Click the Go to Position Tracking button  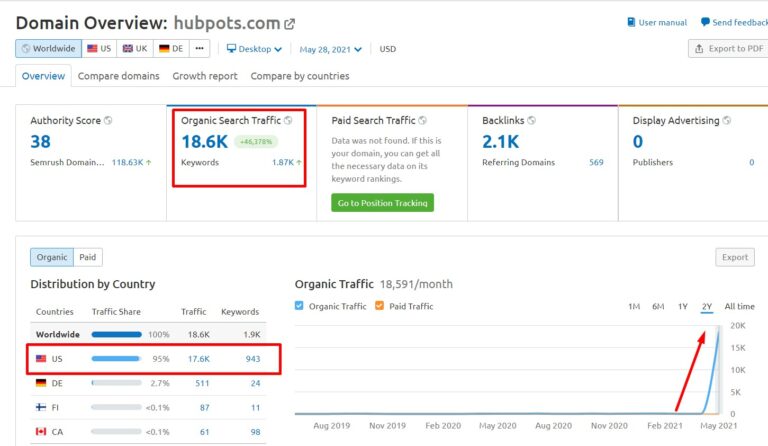pyautogui.click(x=382, y=203)
